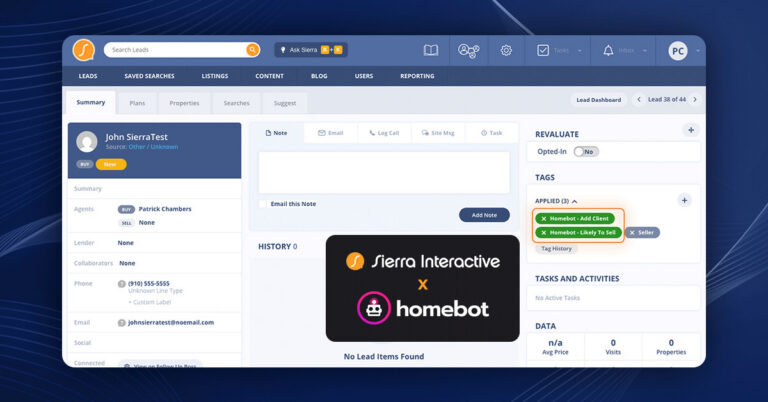Open the user account dropdown arrow
The width and height of the screenshot is (768, 402).
point(698,51)
